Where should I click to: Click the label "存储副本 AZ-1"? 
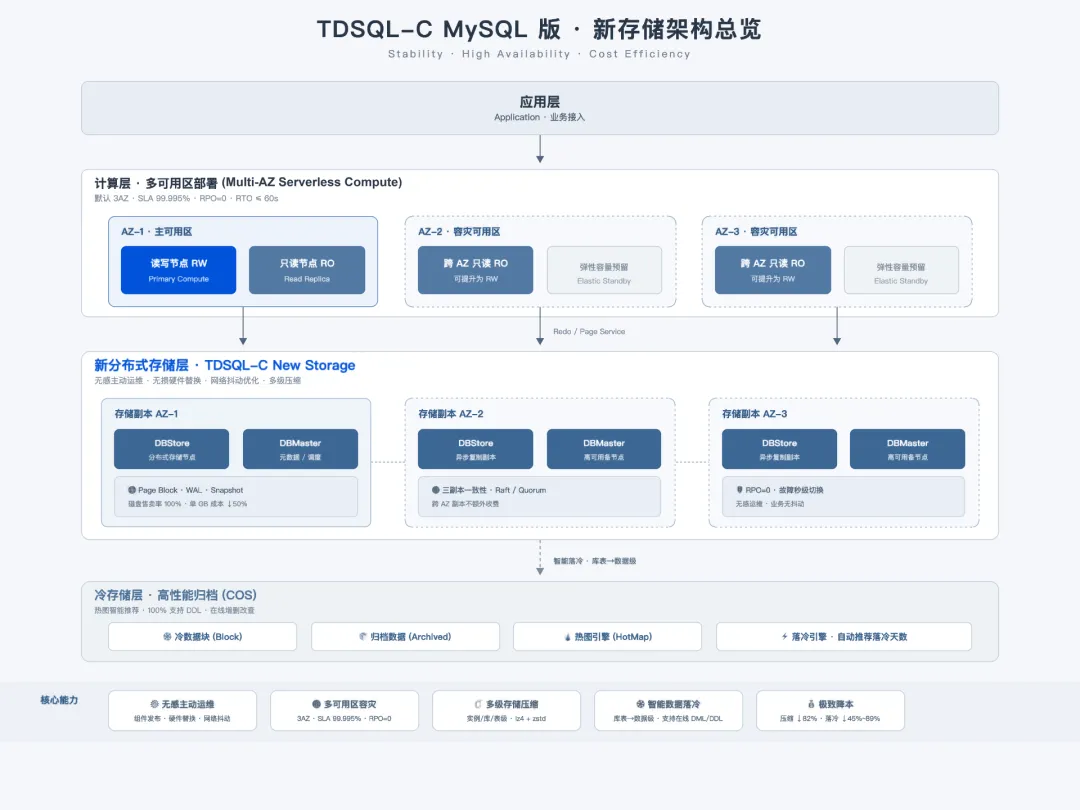[146, 413]
